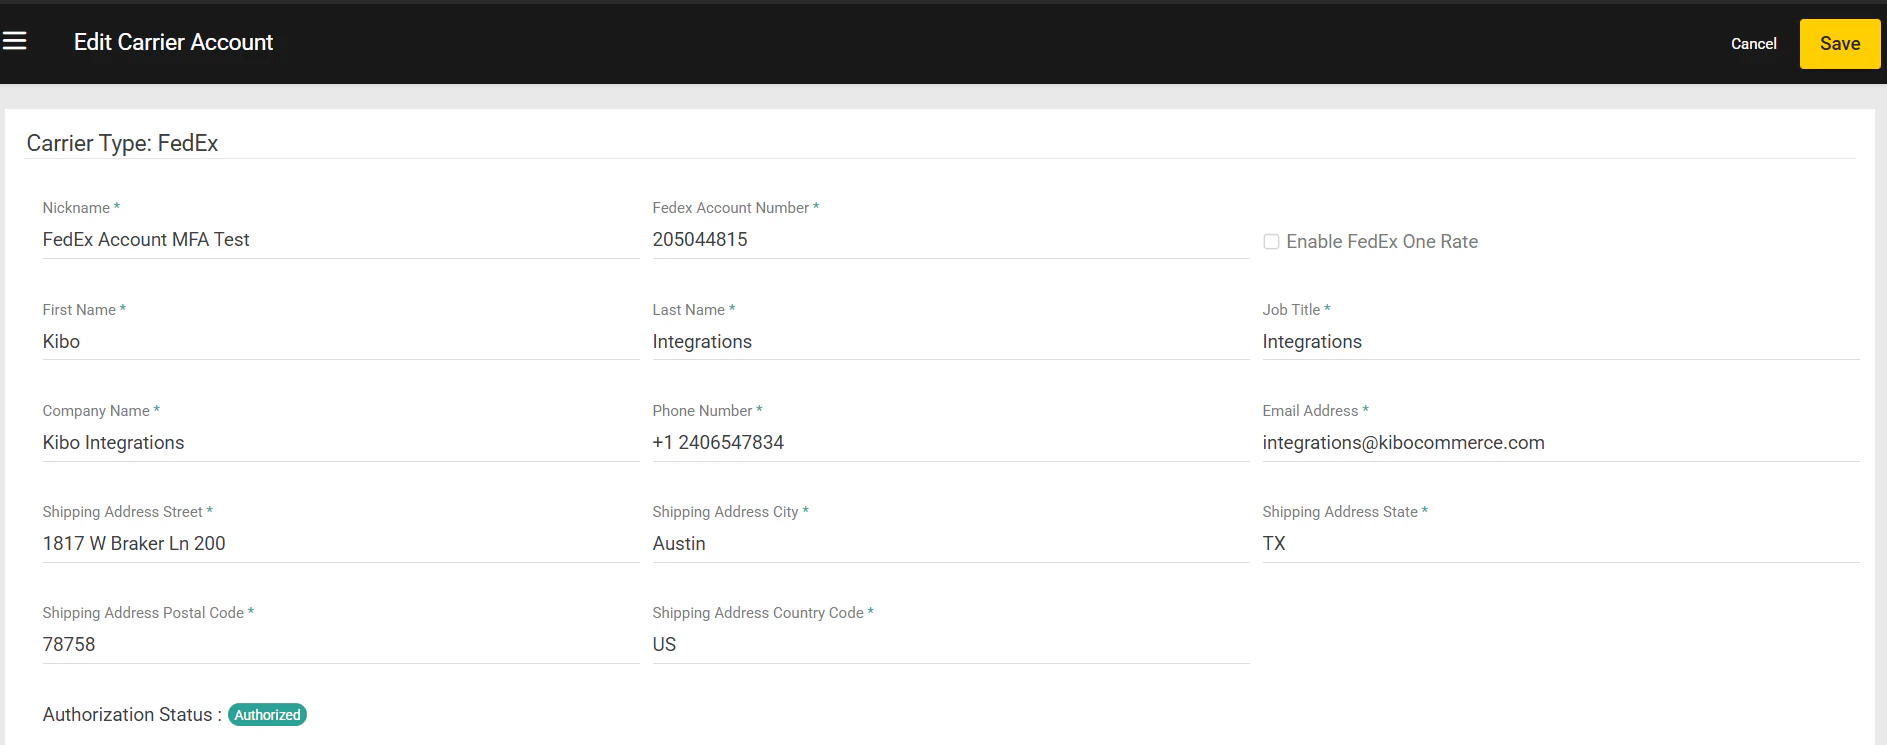Edit the Company Name field
Screen dimensions: 1887x745
click(x=341, y=443)
